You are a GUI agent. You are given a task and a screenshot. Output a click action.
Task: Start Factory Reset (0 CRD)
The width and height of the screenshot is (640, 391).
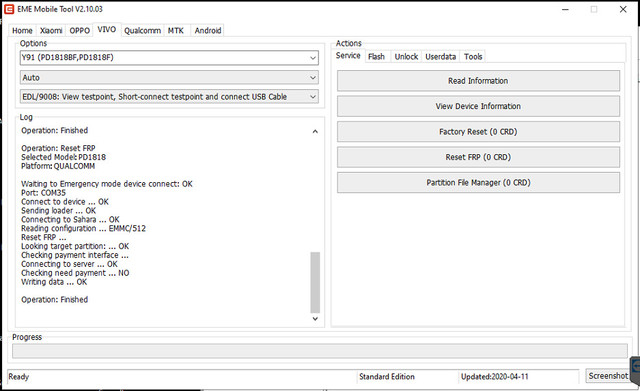coord(478,132)
